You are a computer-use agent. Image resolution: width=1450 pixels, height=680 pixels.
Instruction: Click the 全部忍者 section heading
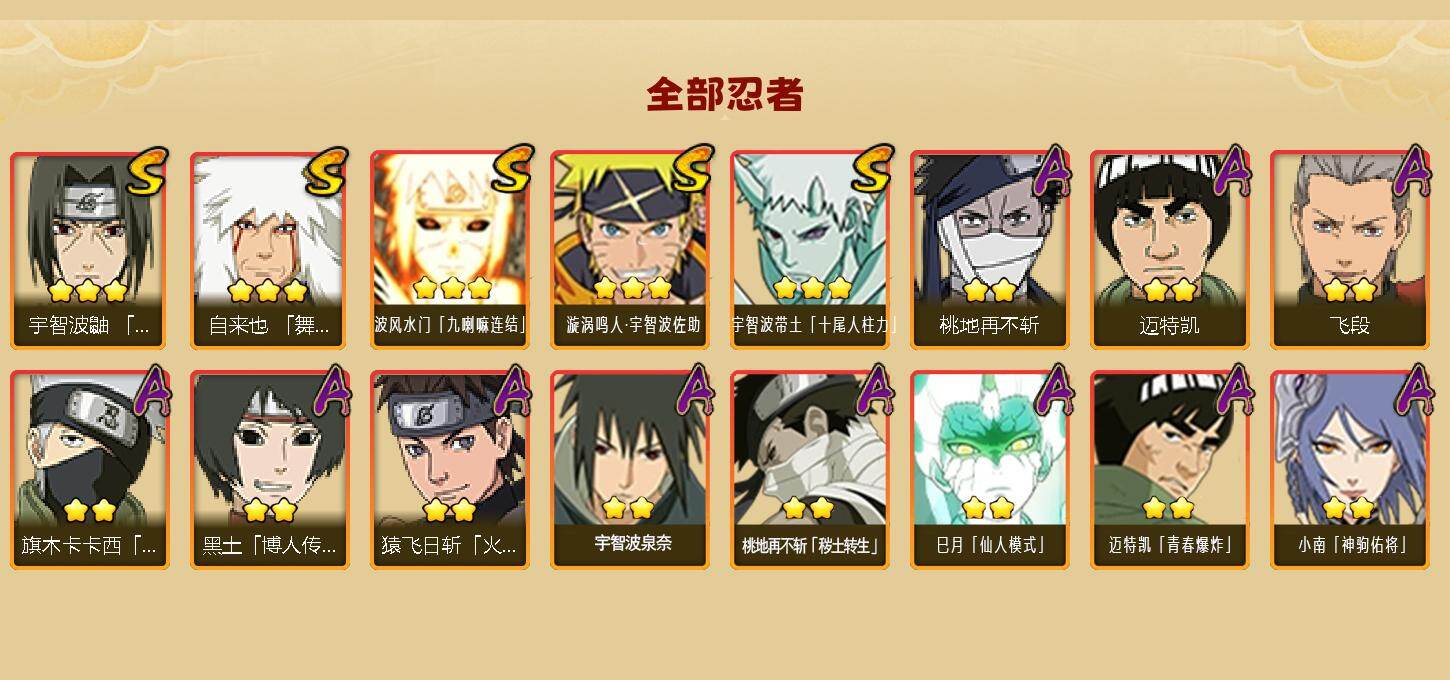(x=725, y=95)
